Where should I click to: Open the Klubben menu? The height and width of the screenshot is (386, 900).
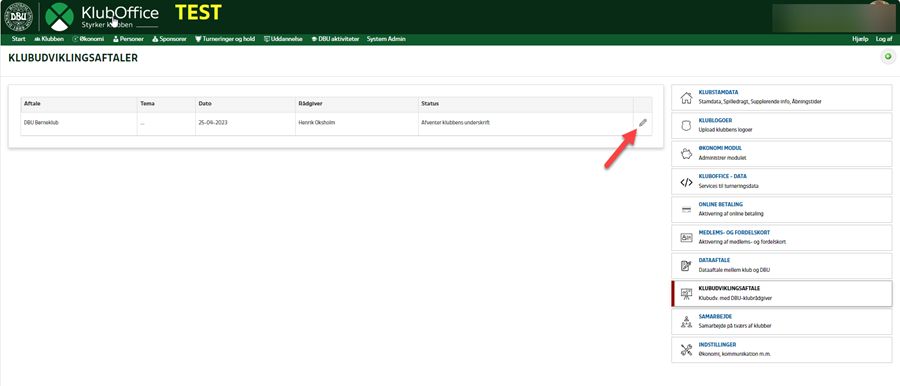click(49, 39)
